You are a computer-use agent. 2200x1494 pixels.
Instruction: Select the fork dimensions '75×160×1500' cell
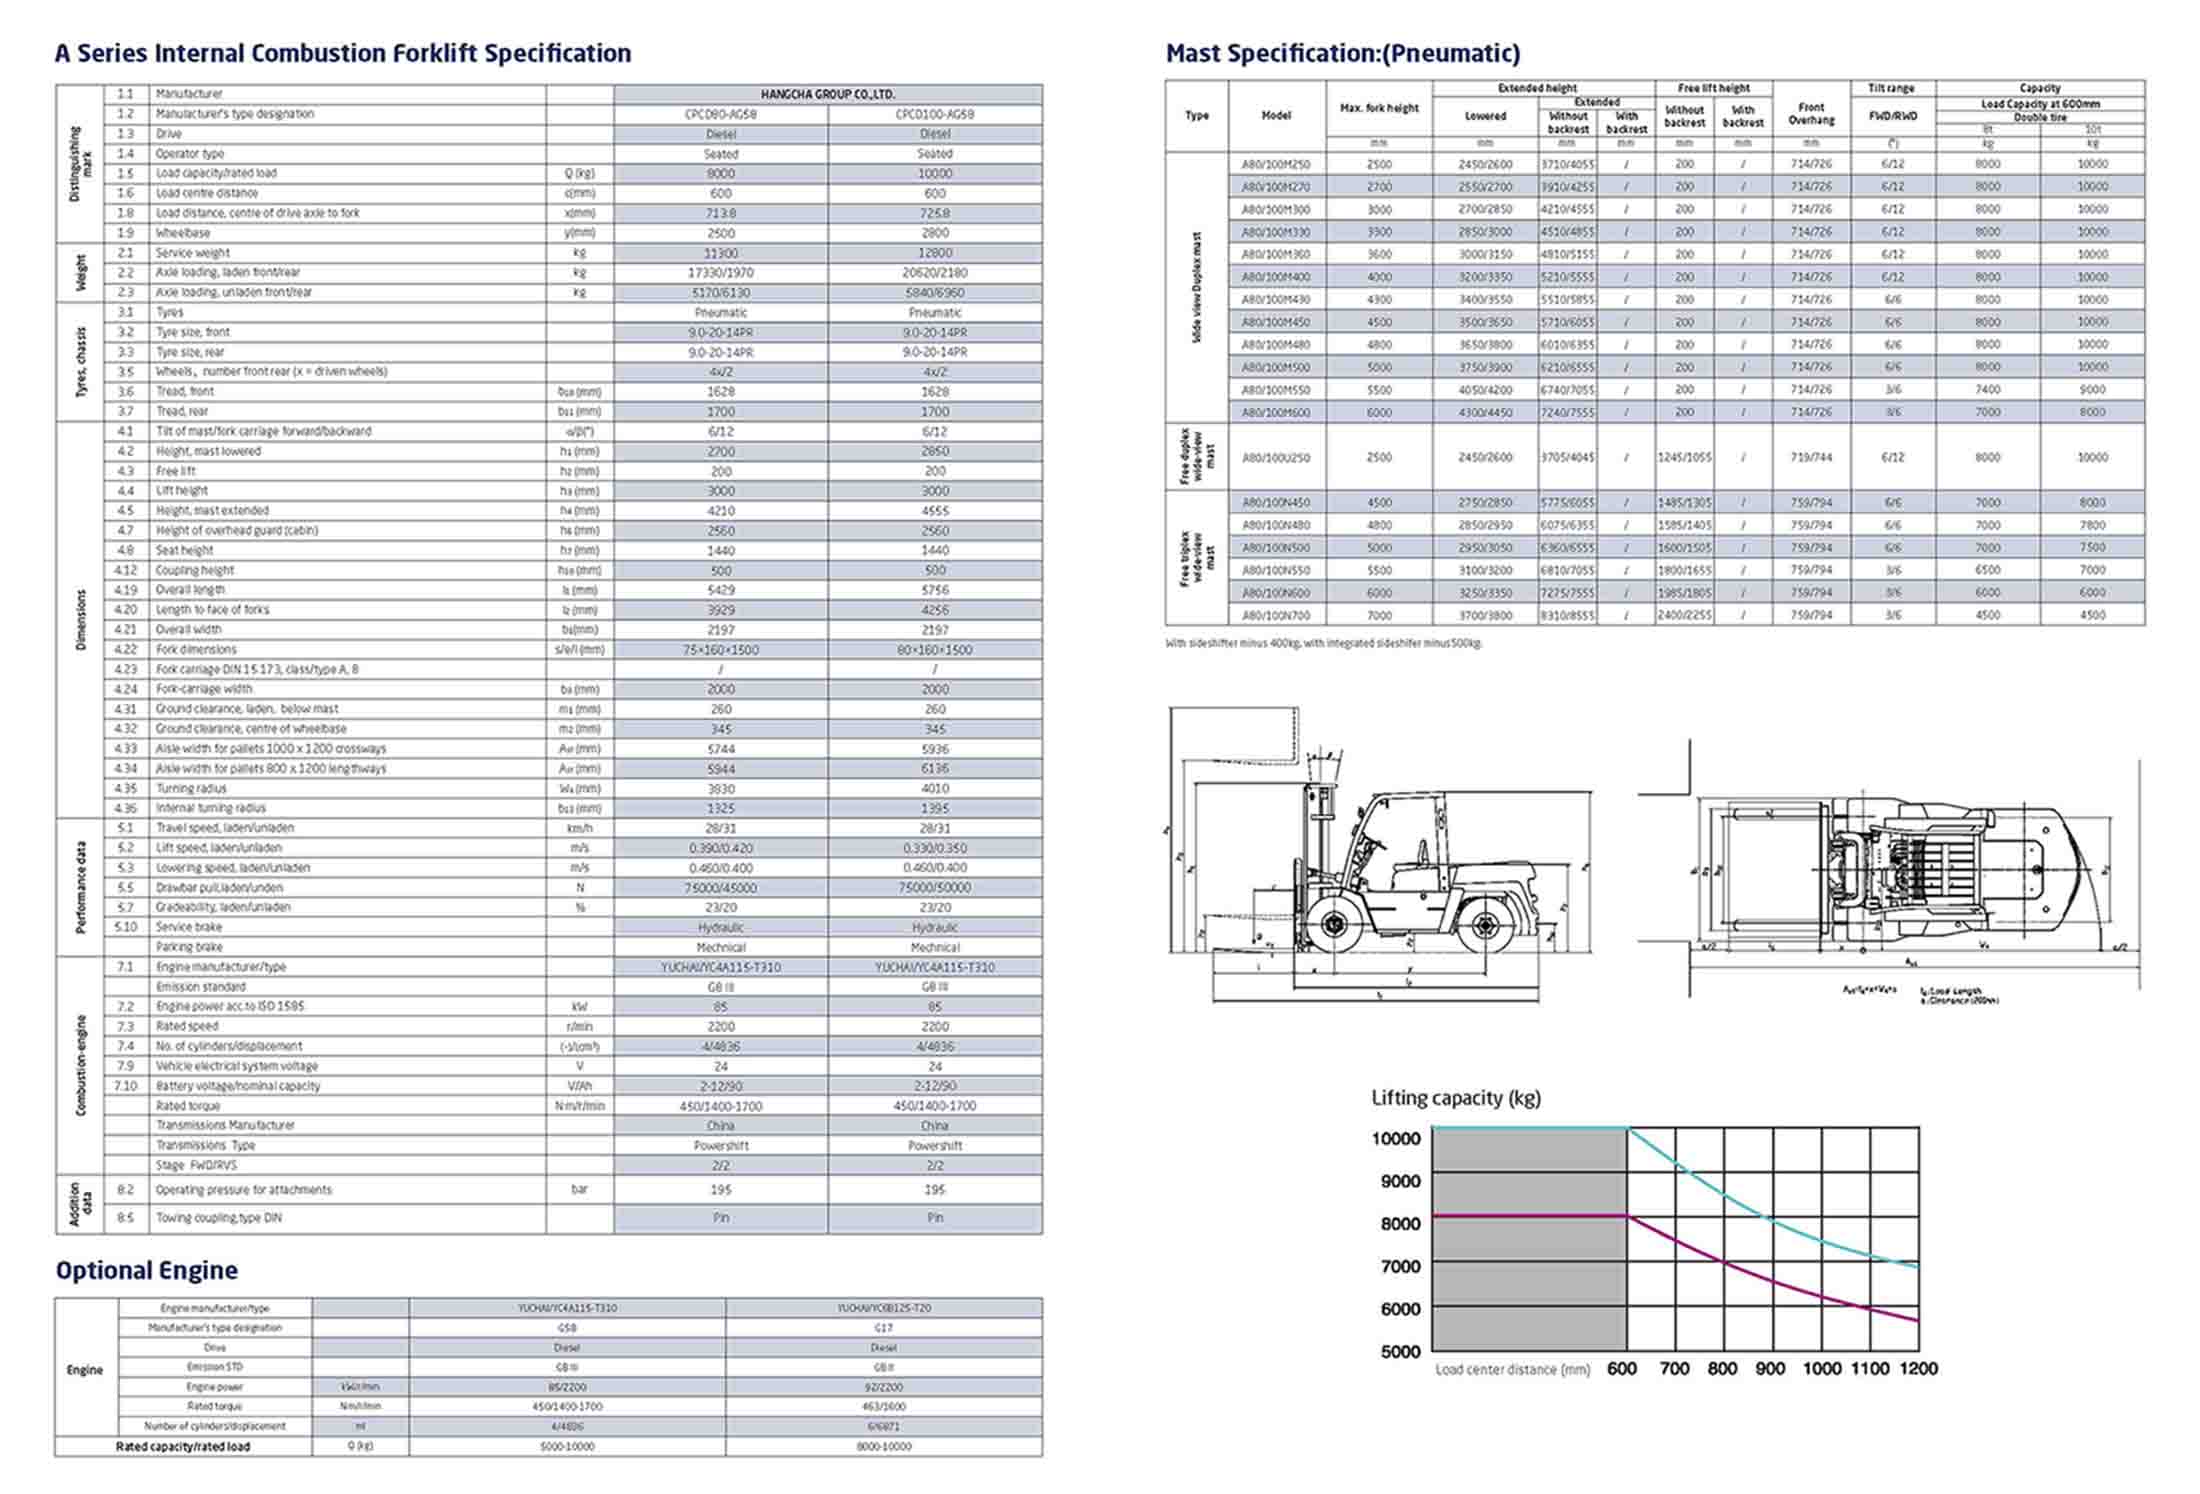[x=721, y=650]
